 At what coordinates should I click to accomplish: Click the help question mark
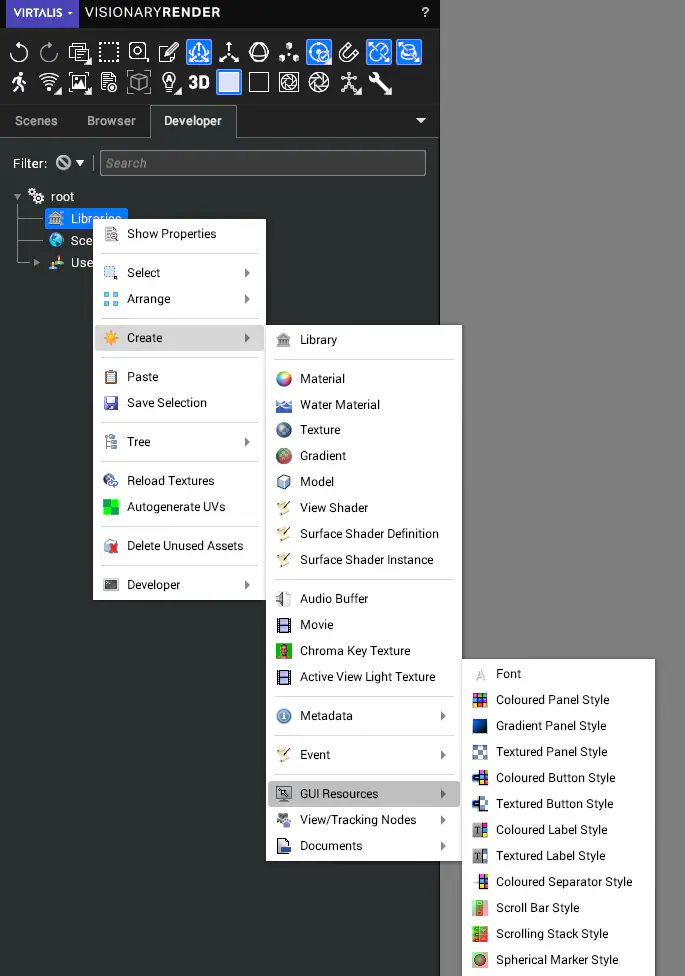tap(425, 12)
